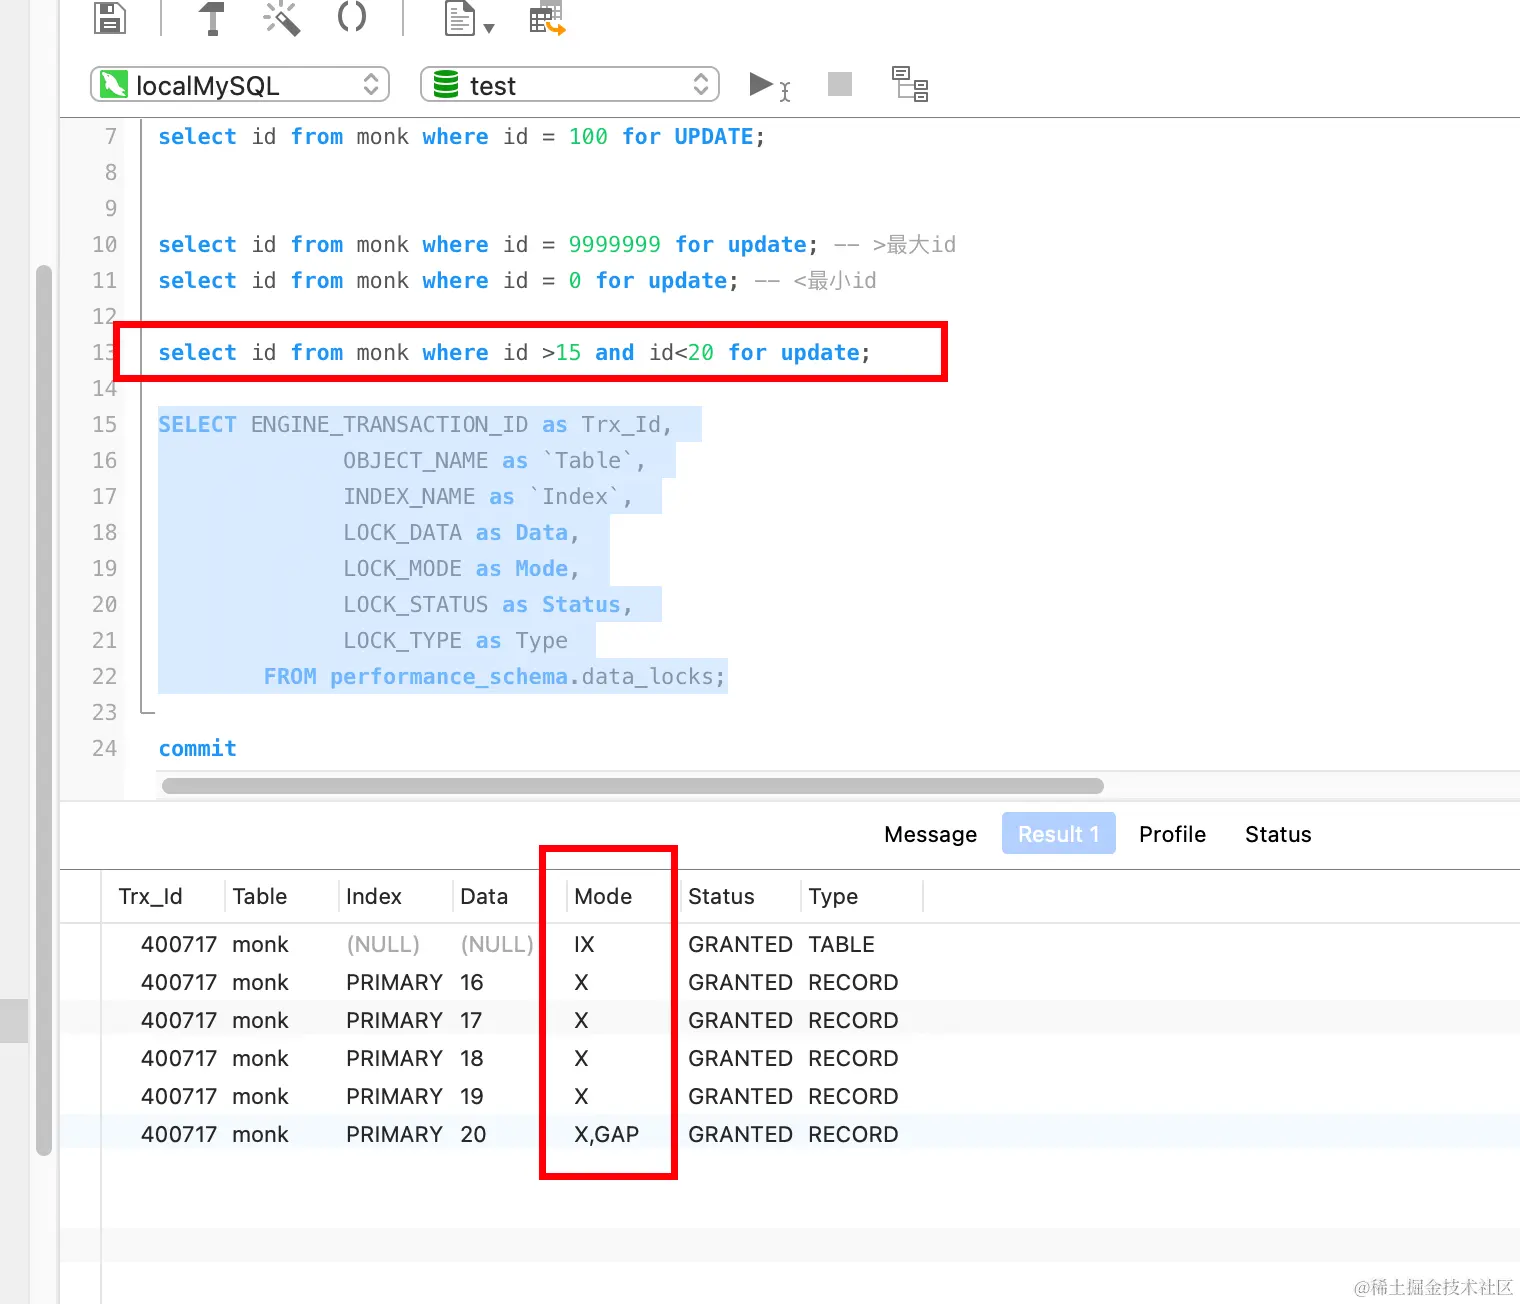Click the Save query floppy disk icon

[110, 17]
